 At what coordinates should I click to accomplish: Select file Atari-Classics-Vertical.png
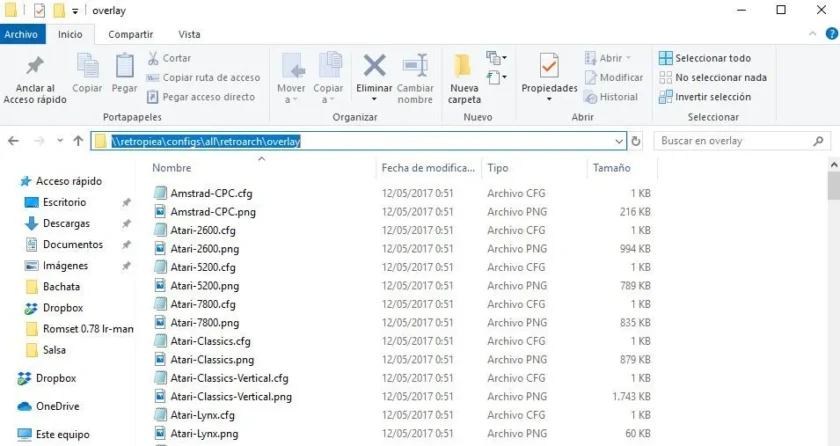click(231, 397)
